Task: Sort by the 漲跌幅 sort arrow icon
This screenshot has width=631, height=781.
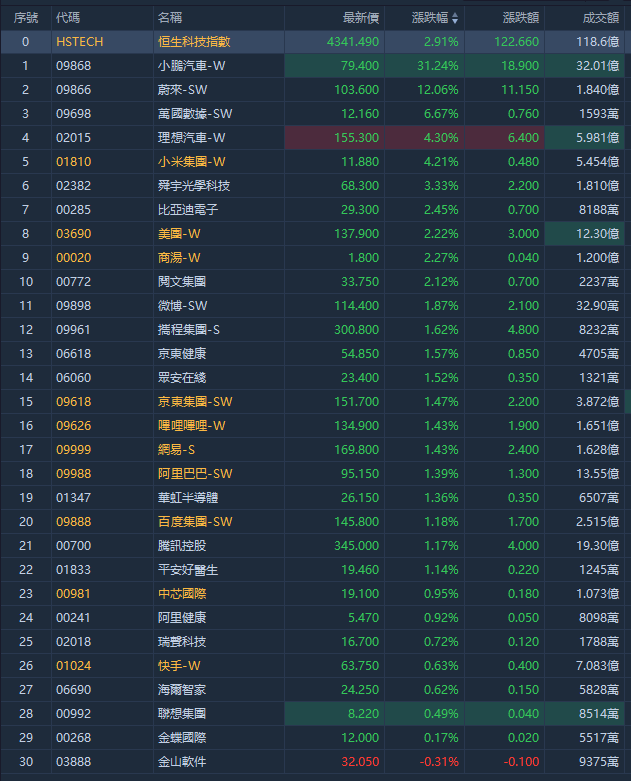Action: (455, 18)
